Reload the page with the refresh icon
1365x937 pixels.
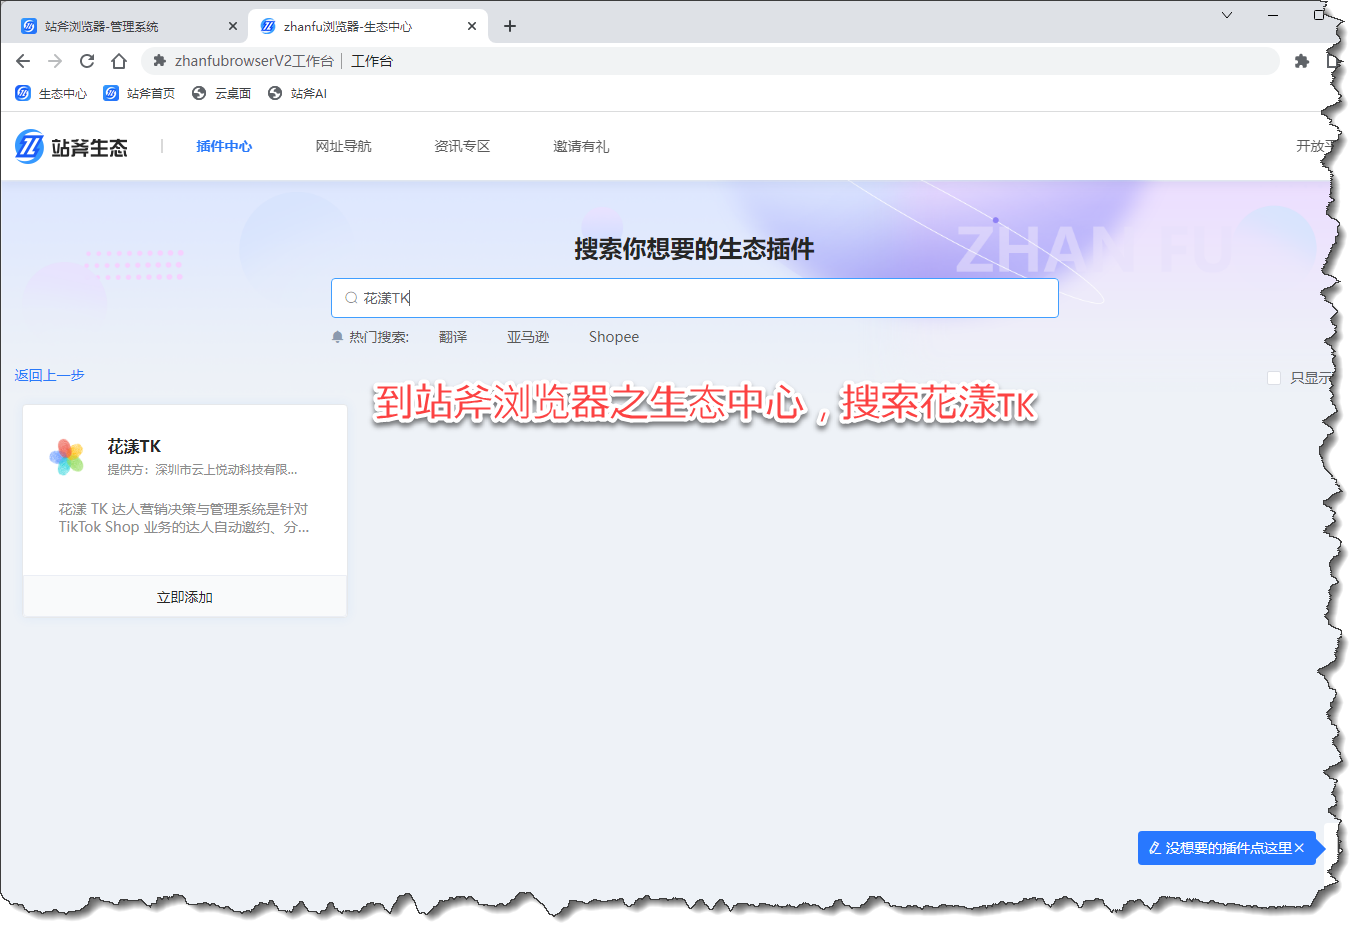(87, 61)
